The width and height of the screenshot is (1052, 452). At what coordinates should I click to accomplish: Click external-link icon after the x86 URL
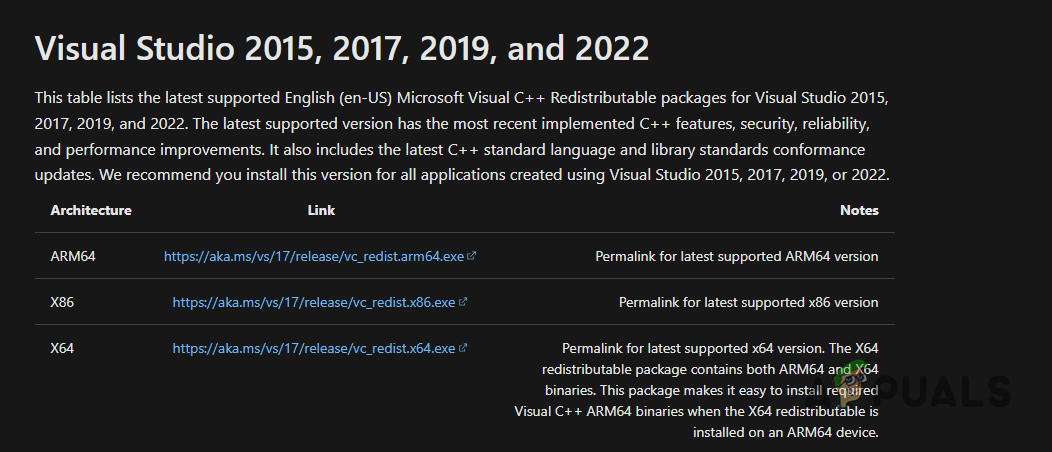coord(463,302)
